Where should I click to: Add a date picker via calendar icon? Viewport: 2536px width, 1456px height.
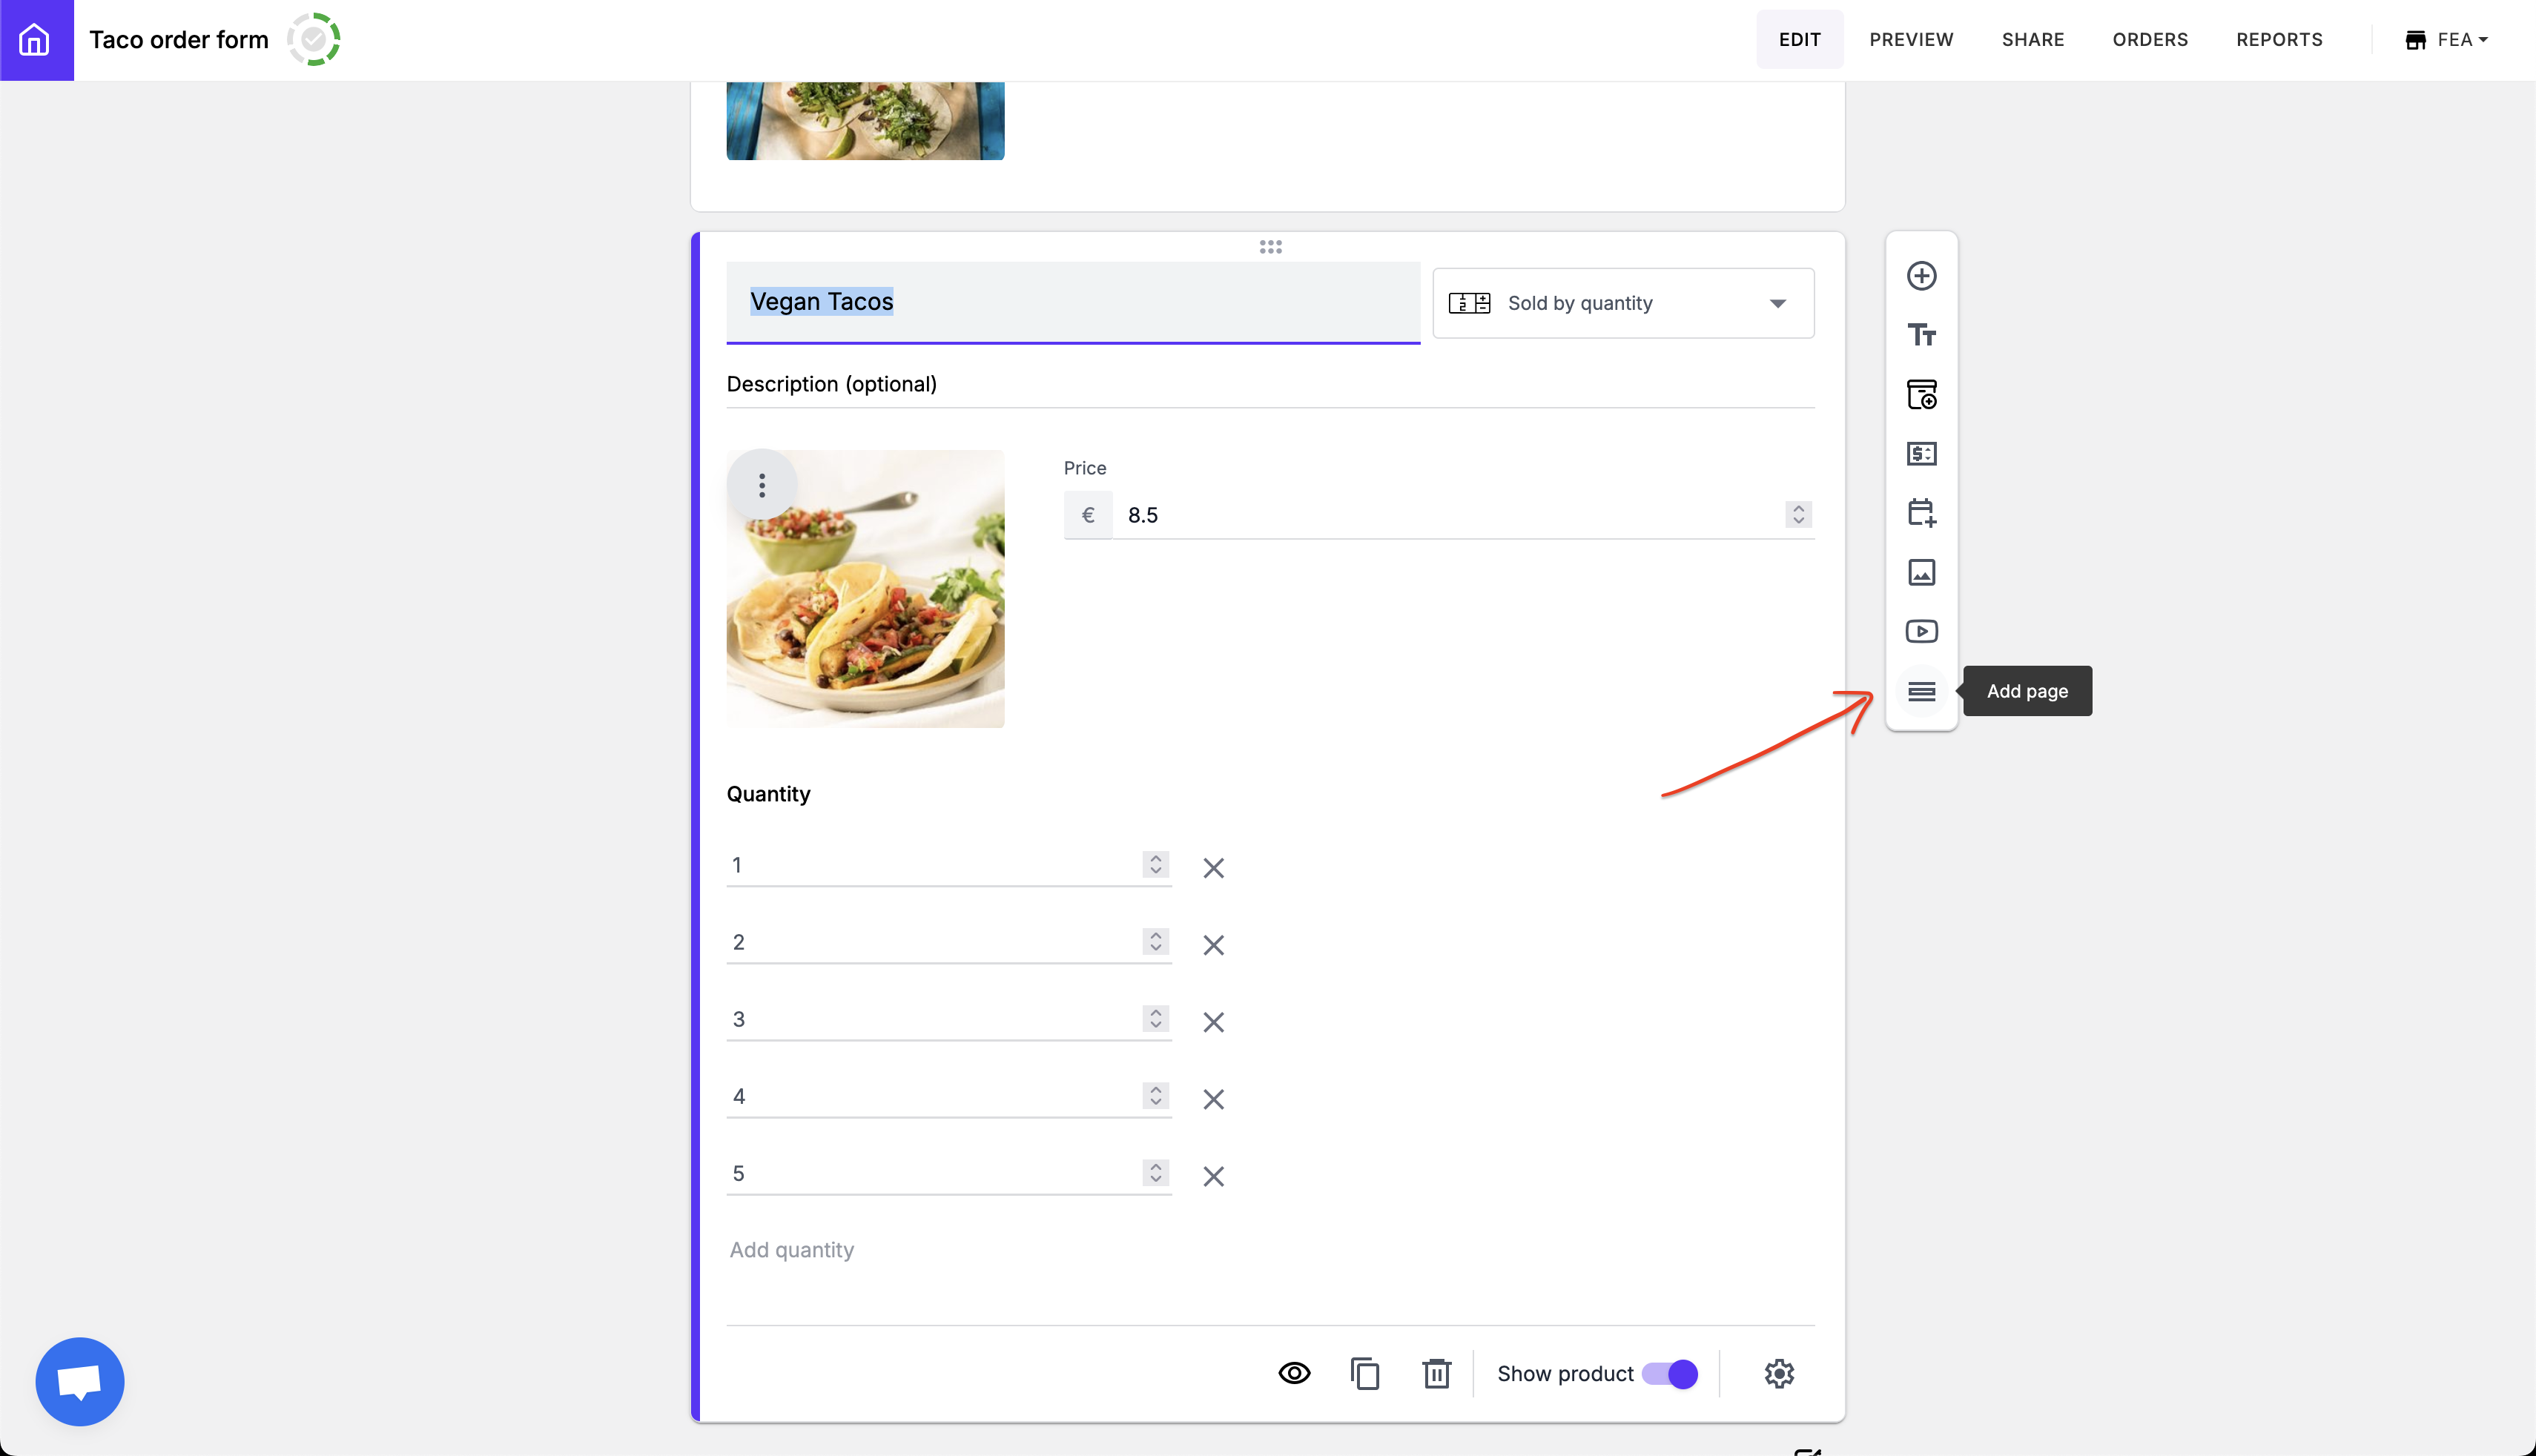(1921, 513)
